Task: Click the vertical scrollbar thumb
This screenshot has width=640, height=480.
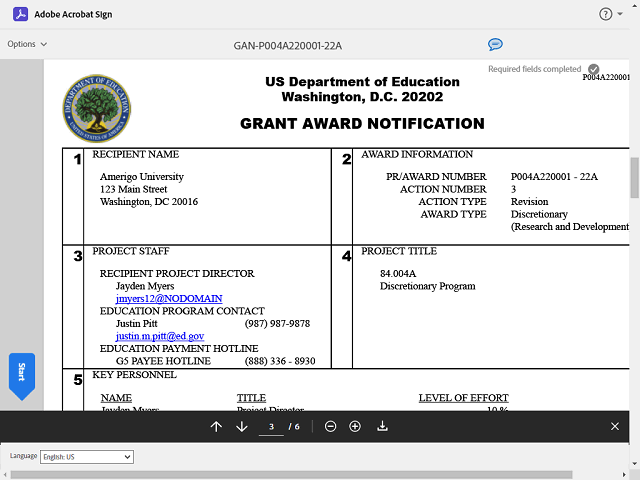Action: pyautogui.click(x=634, y=180)
